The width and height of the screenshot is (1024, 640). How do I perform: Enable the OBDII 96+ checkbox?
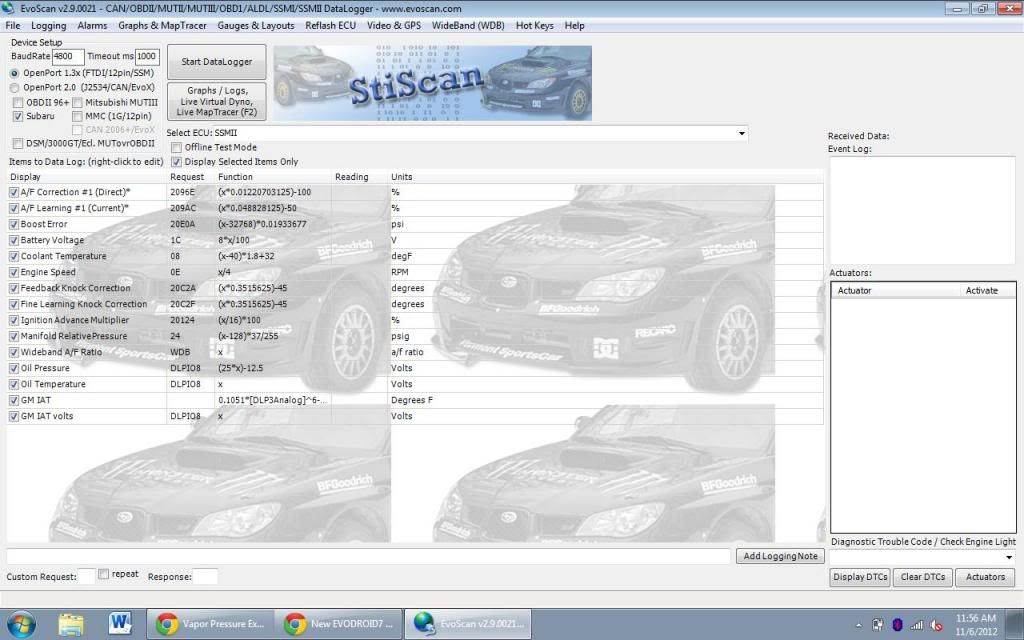click(x=18, y=103)
